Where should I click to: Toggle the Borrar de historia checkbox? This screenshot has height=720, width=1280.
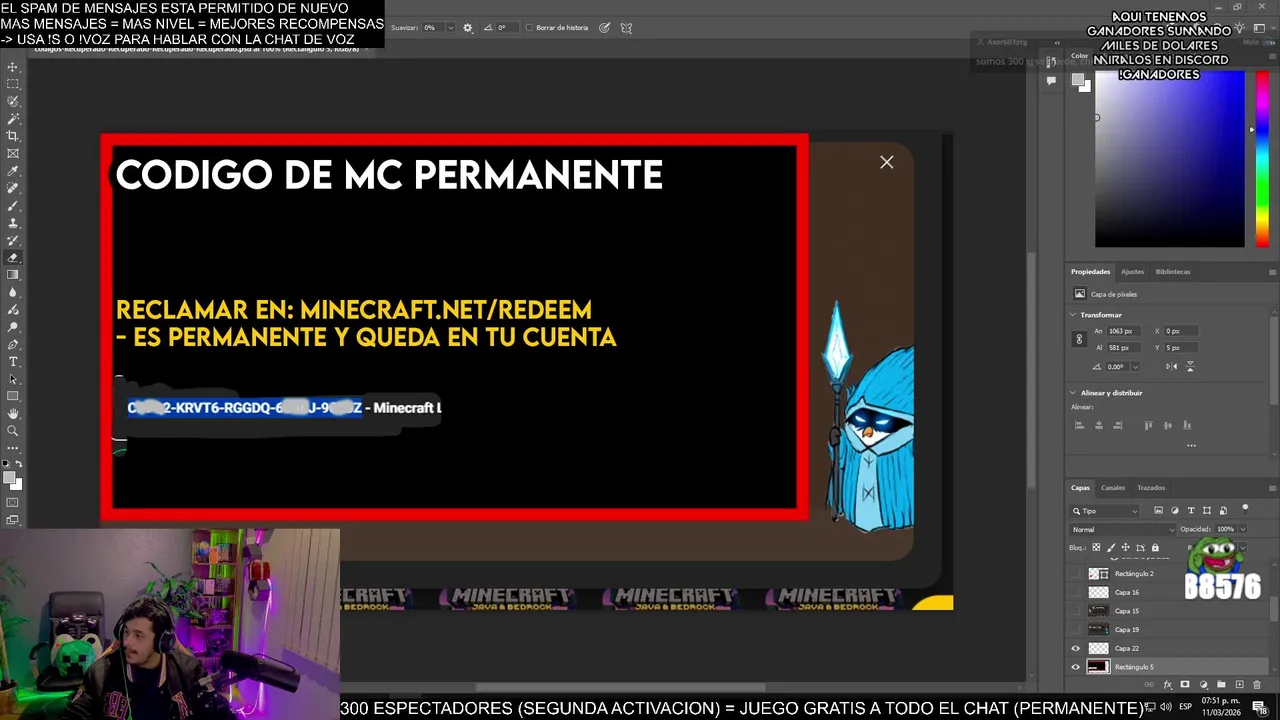coord(529,28)
